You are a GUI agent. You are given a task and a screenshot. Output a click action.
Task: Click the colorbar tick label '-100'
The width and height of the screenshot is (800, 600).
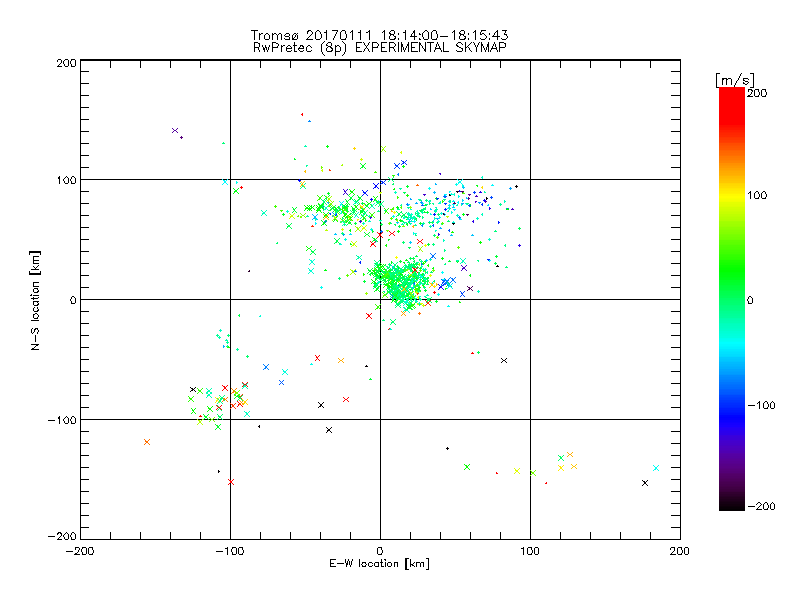761,405
